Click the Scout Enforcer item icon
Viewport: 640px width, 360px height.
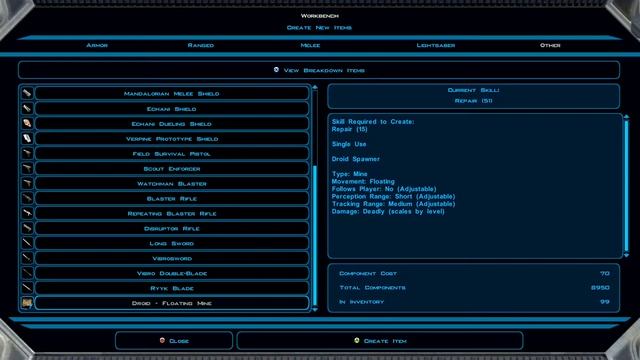pyautogui.click(x=27, y=168)
